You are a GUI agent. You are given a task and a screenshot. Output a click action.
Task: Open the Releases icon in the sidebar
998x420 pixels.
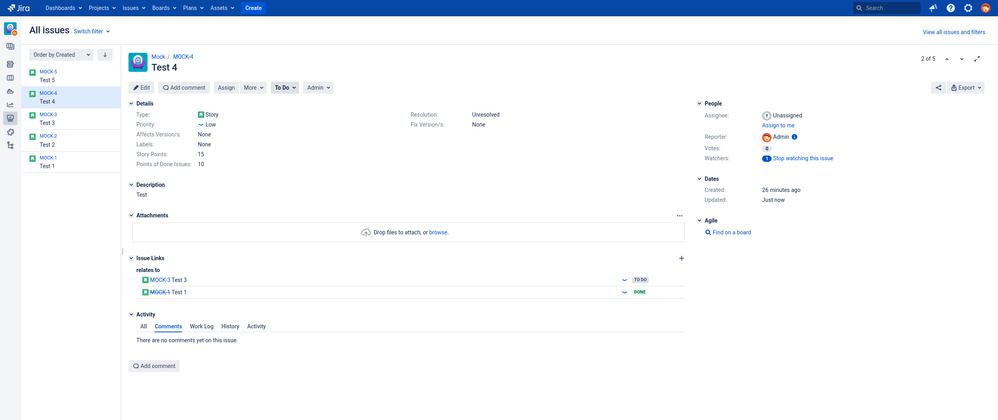[10, 91]
